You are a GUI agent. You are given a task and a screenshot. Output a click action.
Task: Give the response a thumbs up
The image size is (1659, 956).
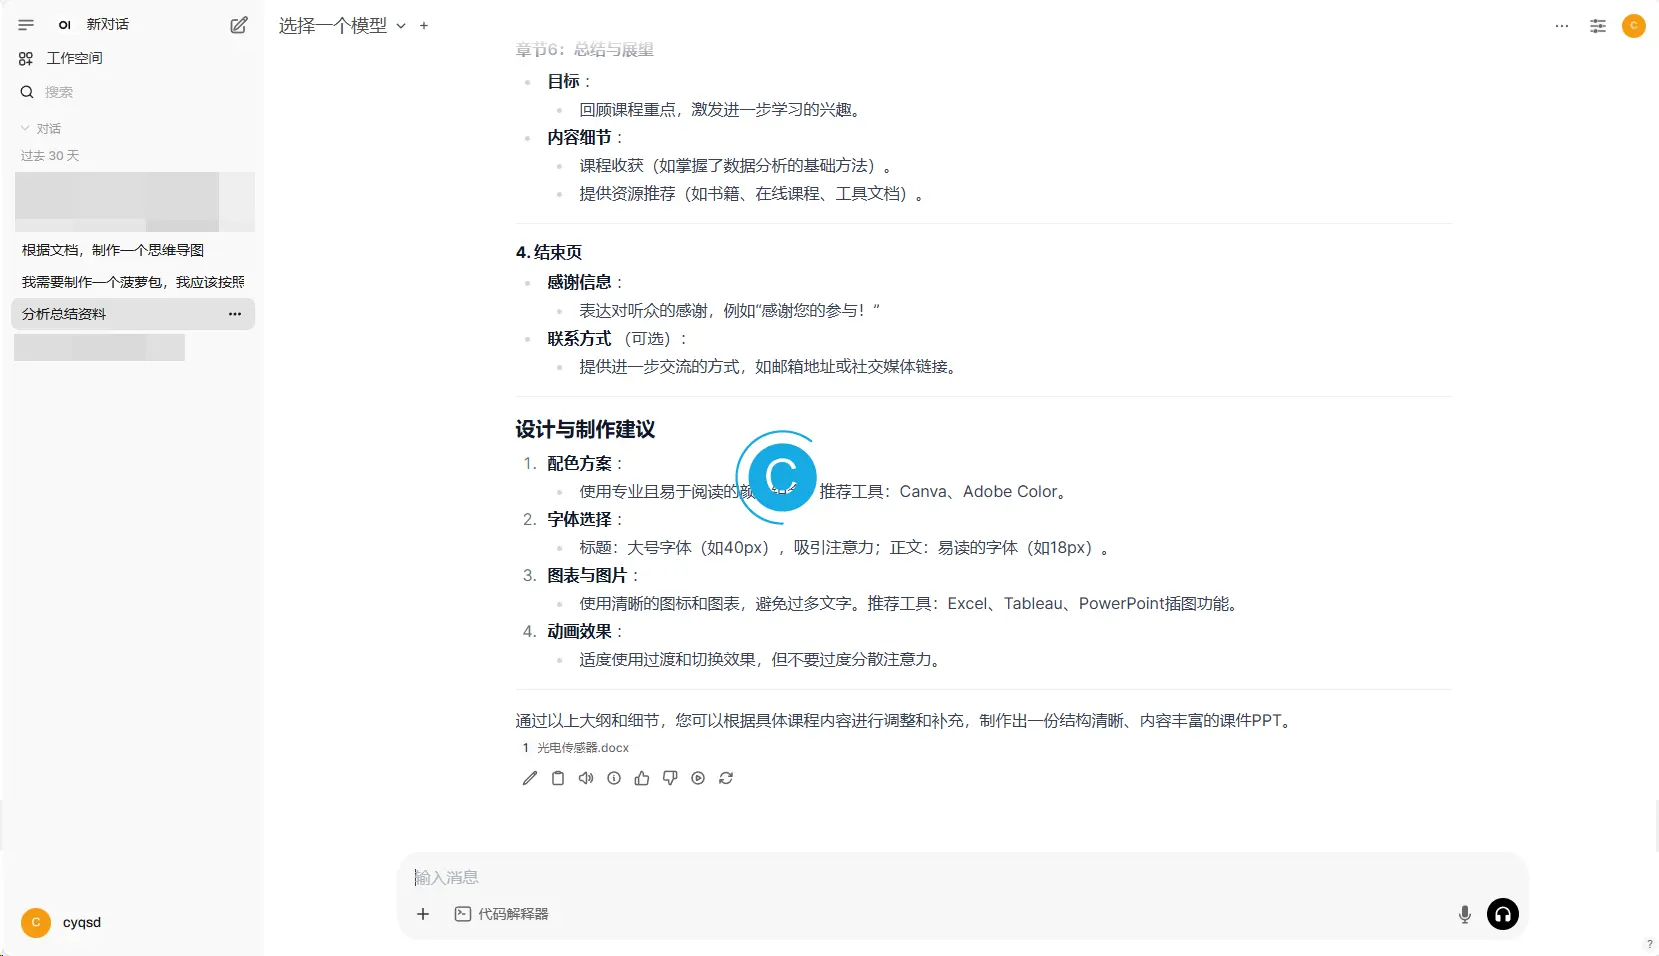point(642,778)
